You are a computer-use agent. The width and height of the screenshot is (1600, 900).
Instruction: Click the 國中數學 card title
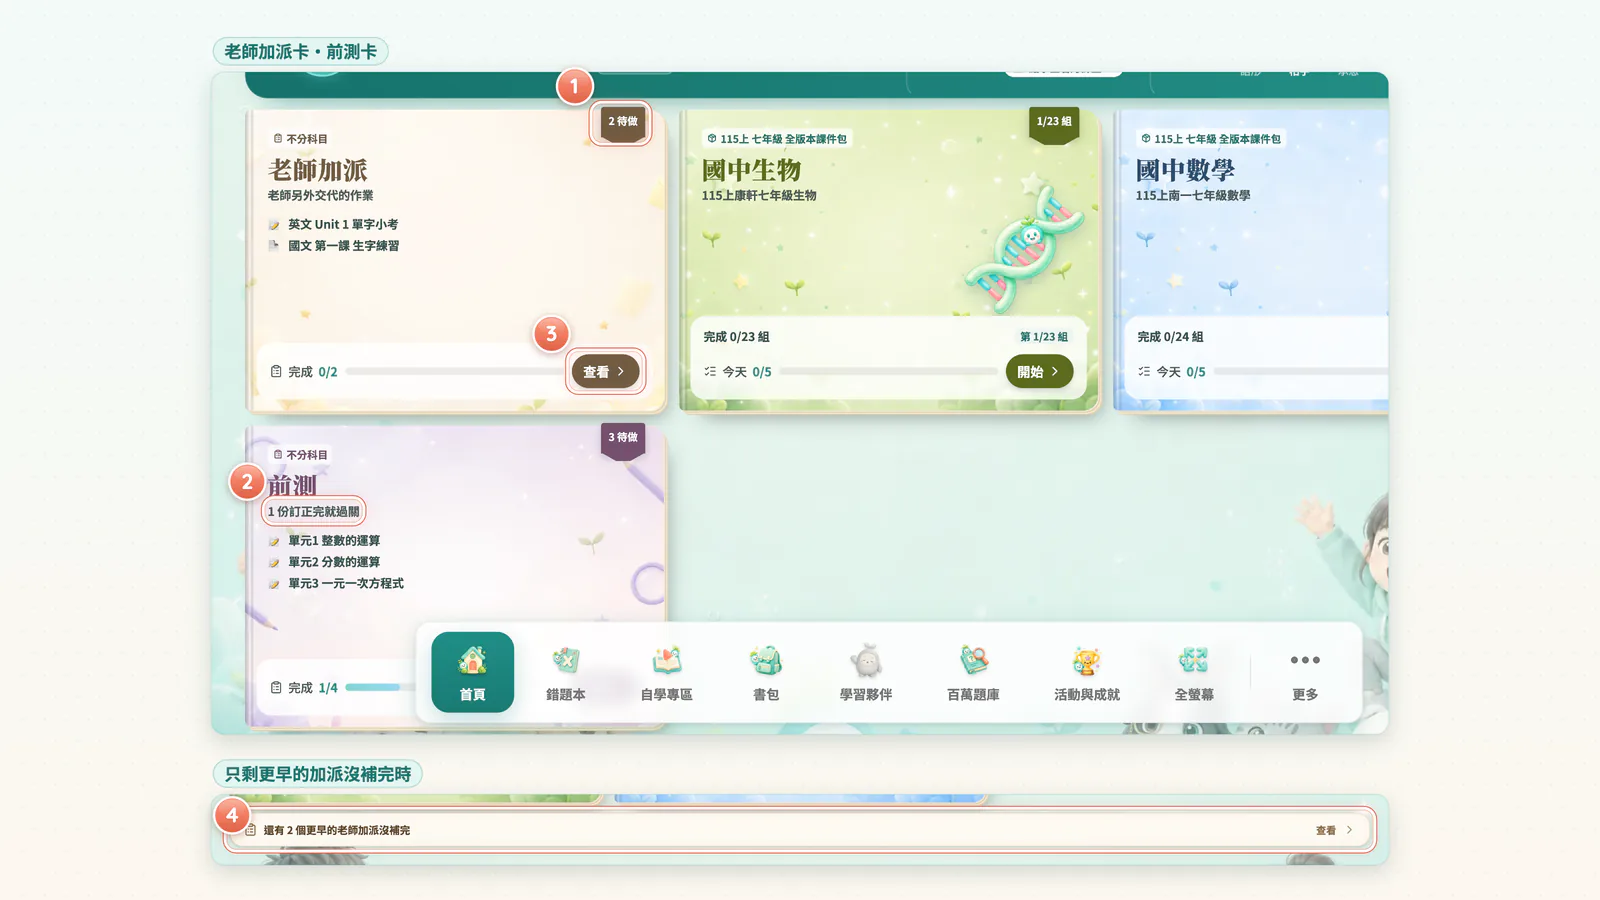[1185, 170]
